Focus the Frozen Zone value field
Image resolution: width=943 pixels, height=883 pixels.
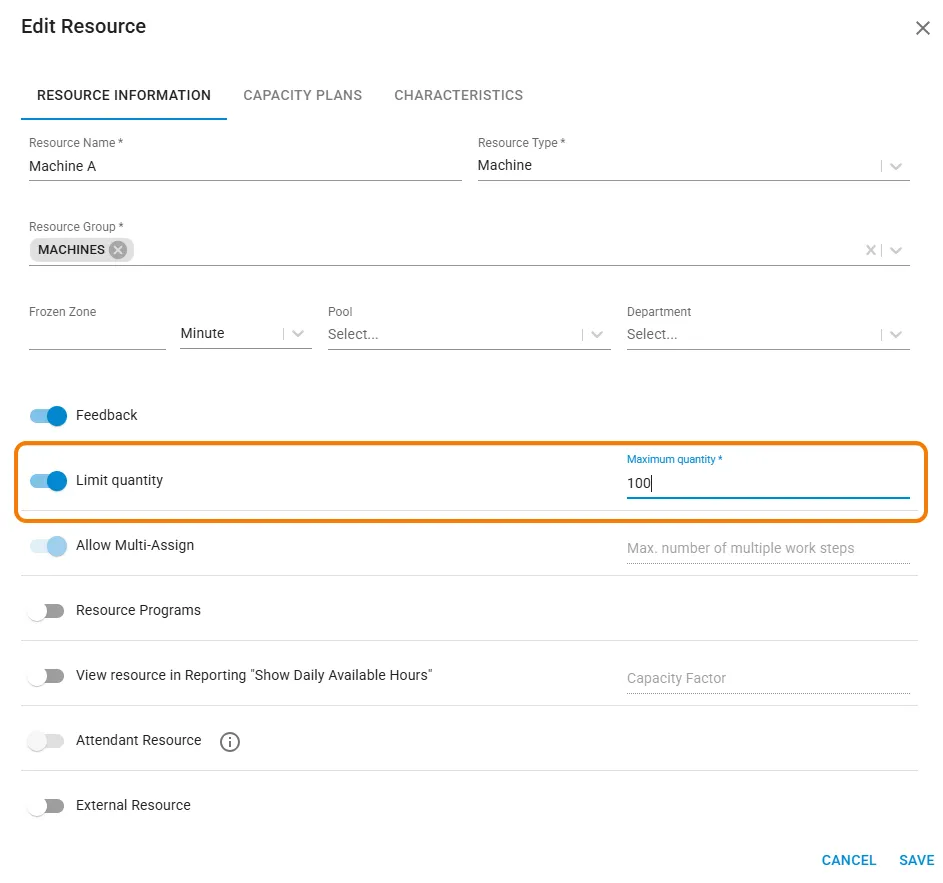[x=97, y=334]
